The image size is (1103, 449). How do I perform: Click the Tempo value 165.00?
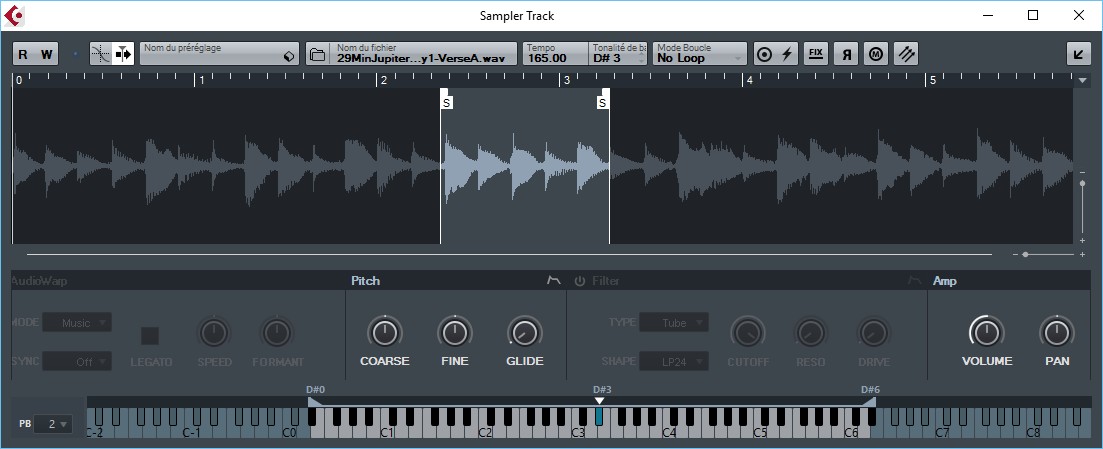point(547,58)
